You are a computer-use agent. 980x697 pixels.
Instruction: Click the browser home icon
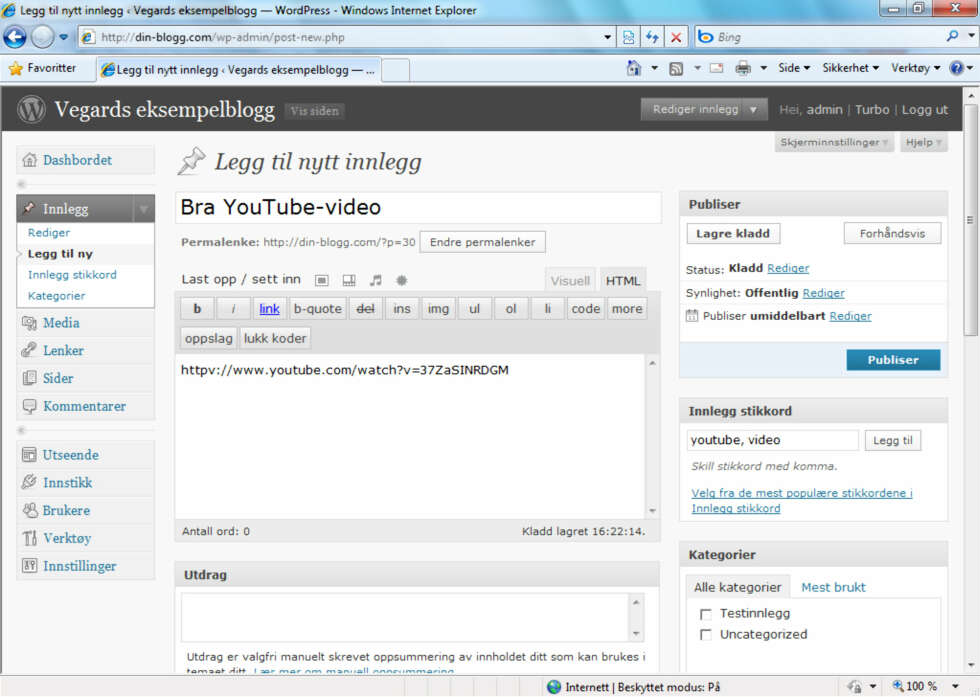tap(634, 68)
